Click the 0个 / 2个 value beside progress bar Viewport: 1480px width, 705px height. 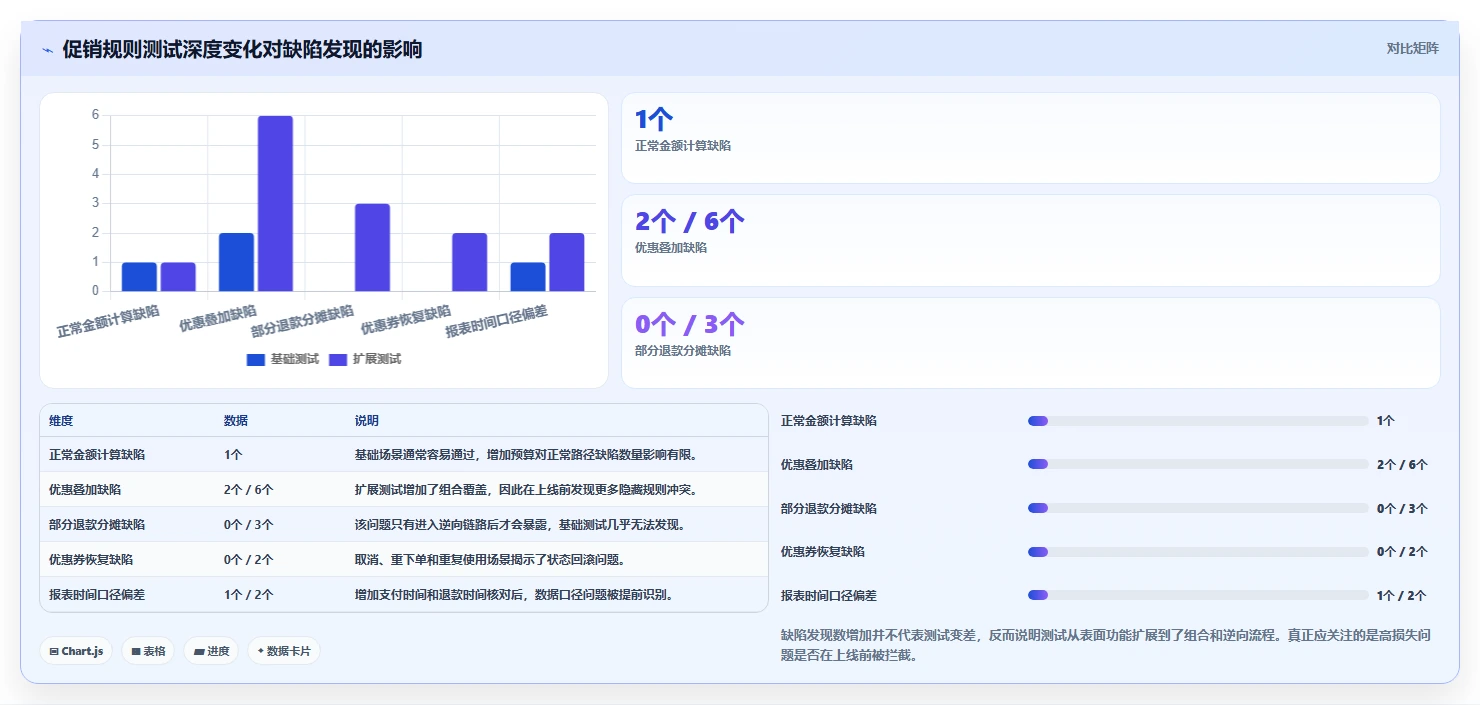click(1402, 552)
